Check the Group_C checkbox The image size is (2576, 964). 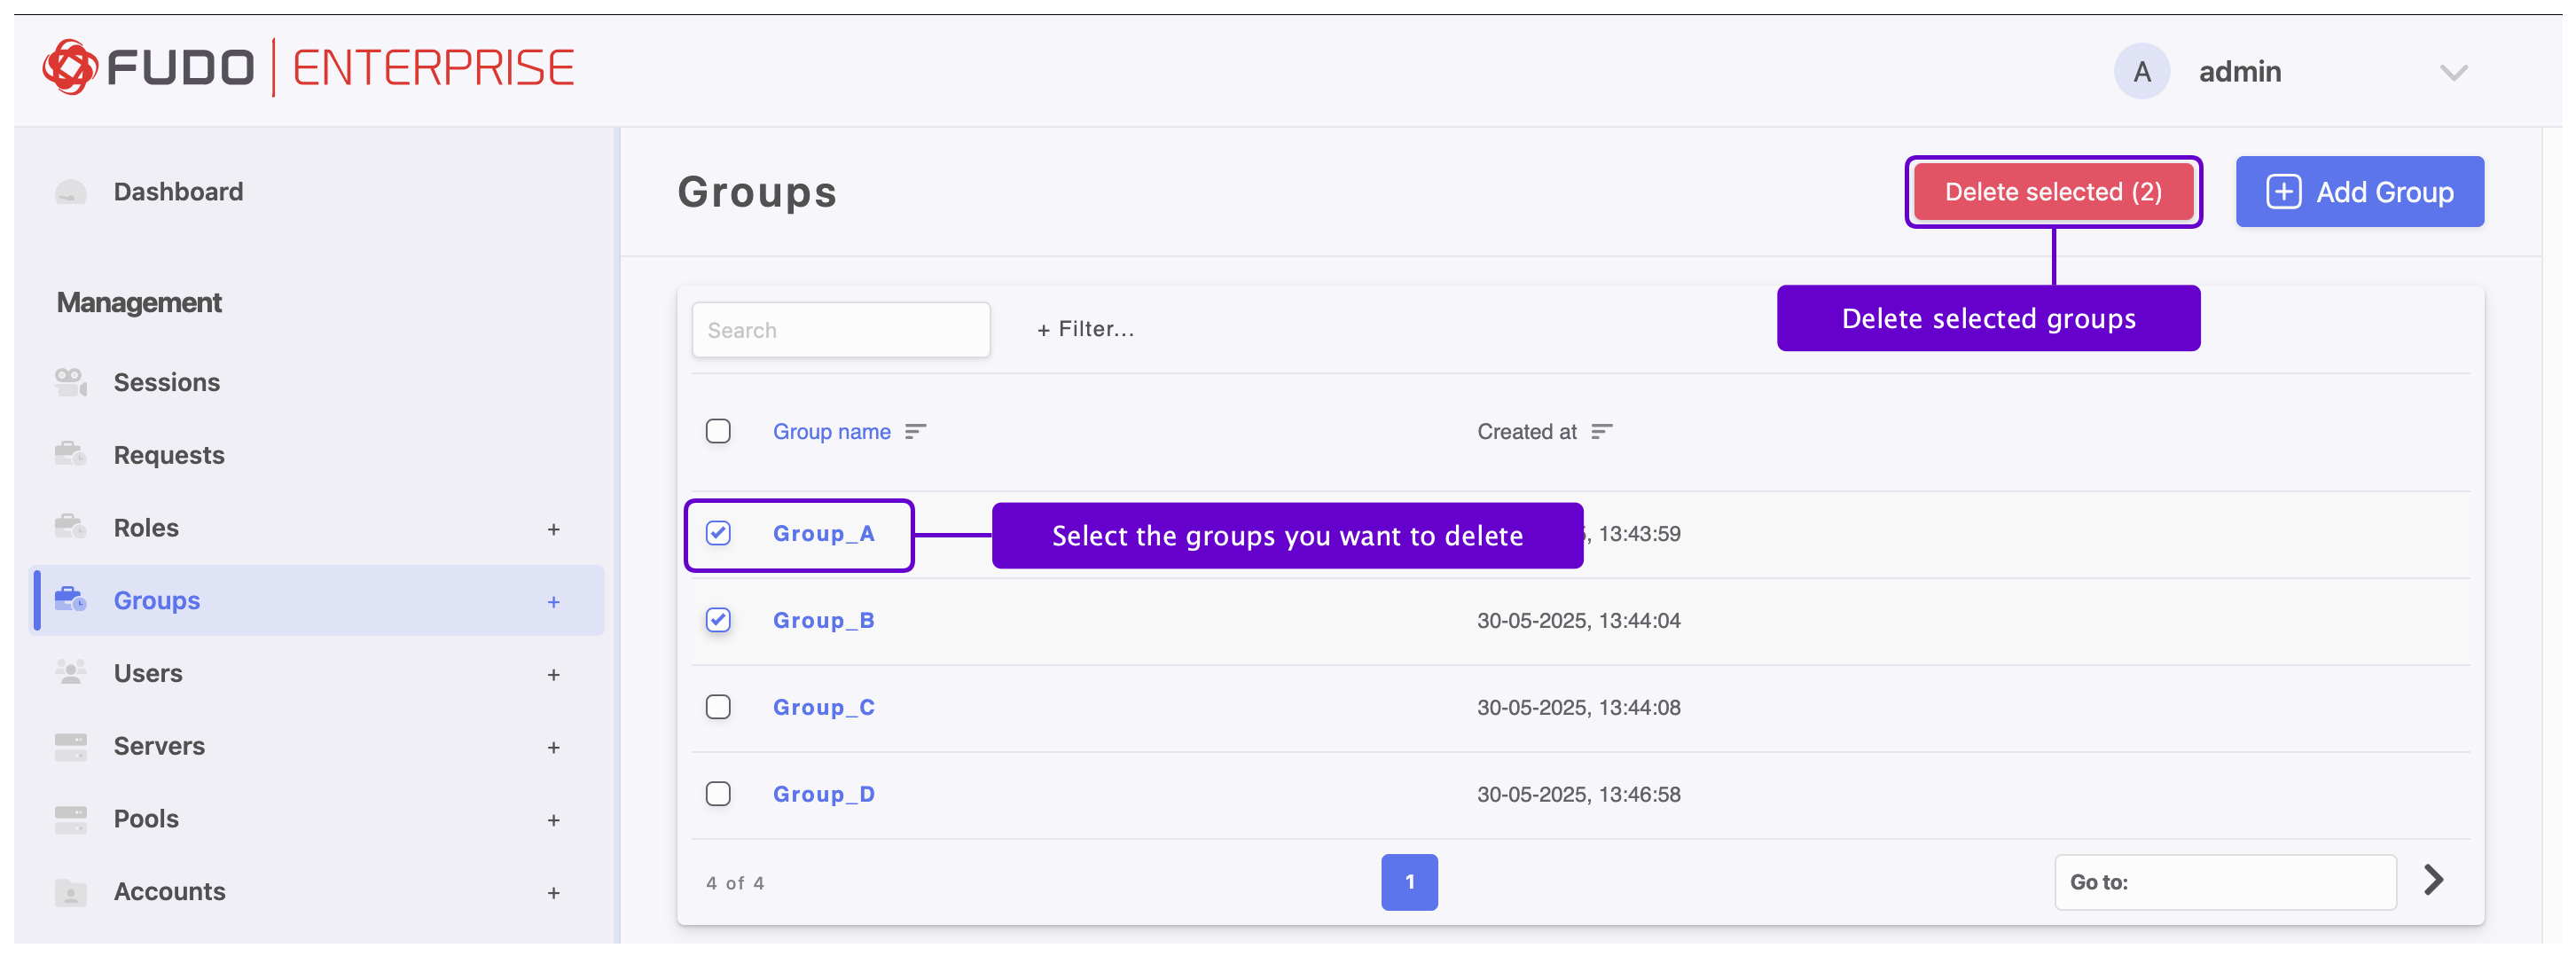[719, 707]
